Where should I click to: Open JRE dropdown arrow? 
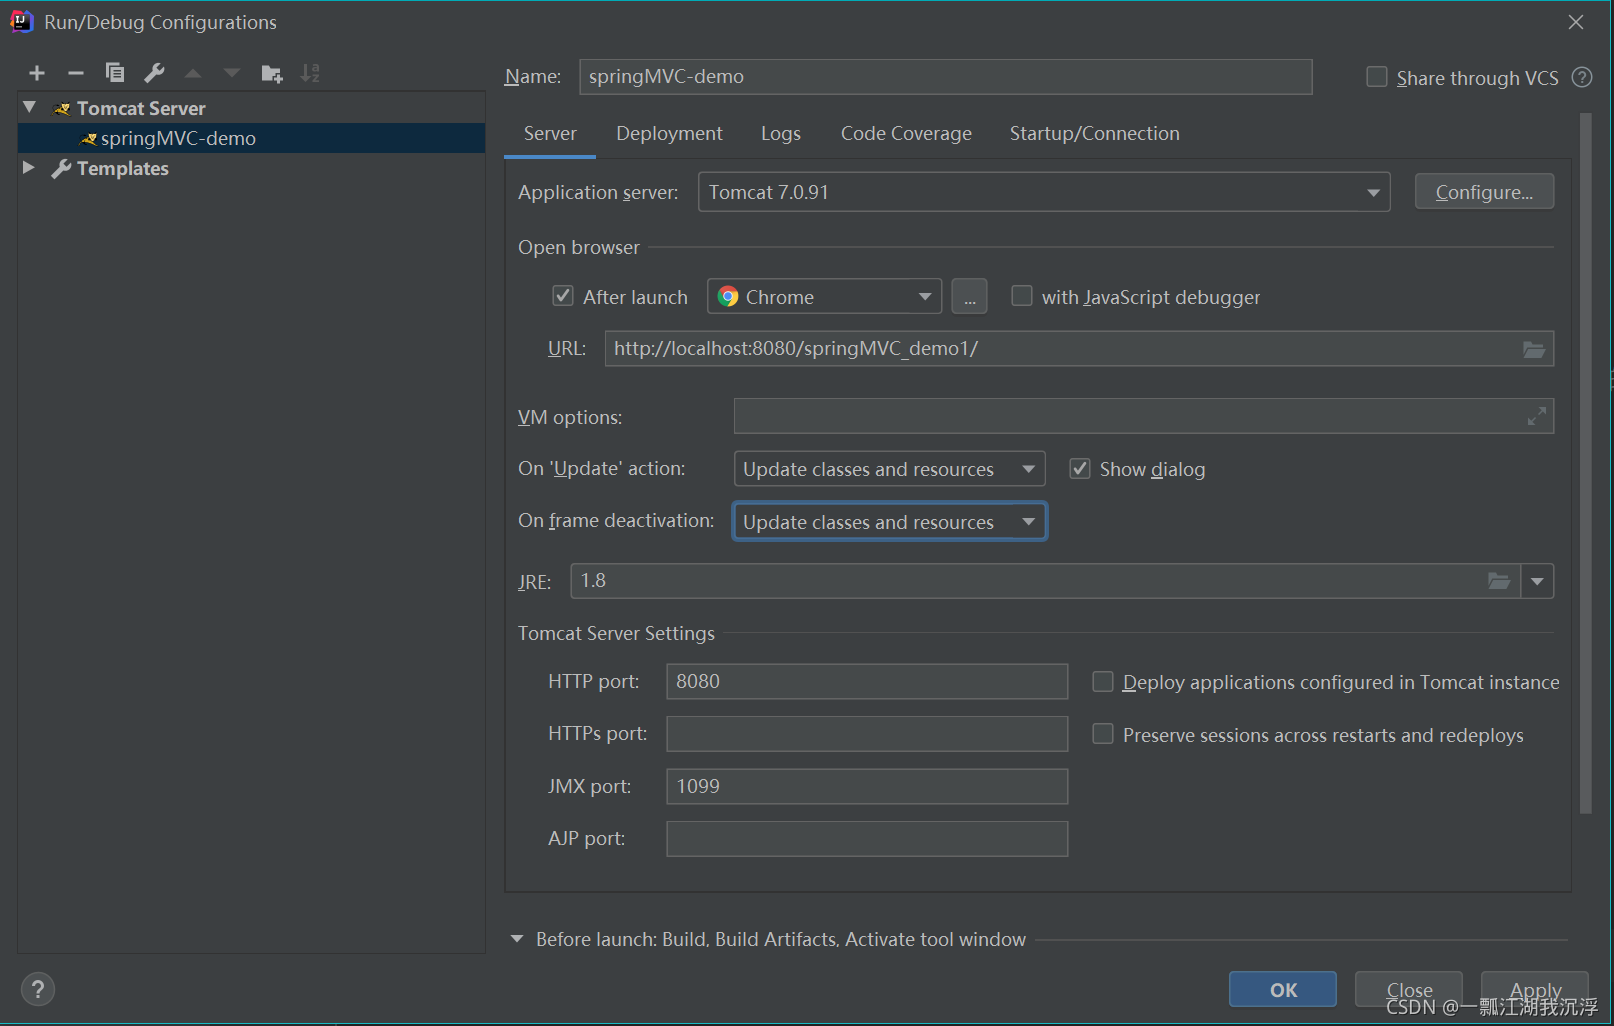coord(1537,581)
